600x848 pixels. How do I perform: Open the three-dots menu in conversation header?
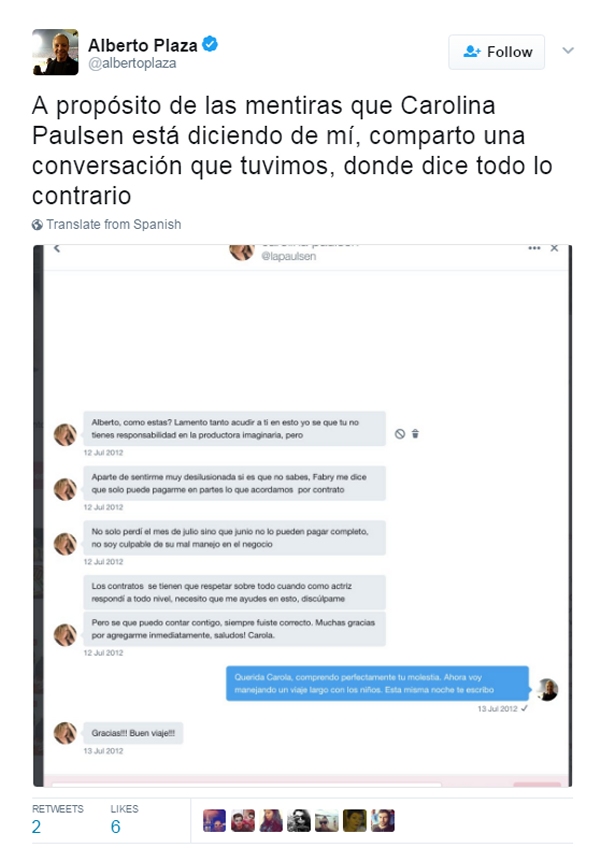(x=534, y=248)
